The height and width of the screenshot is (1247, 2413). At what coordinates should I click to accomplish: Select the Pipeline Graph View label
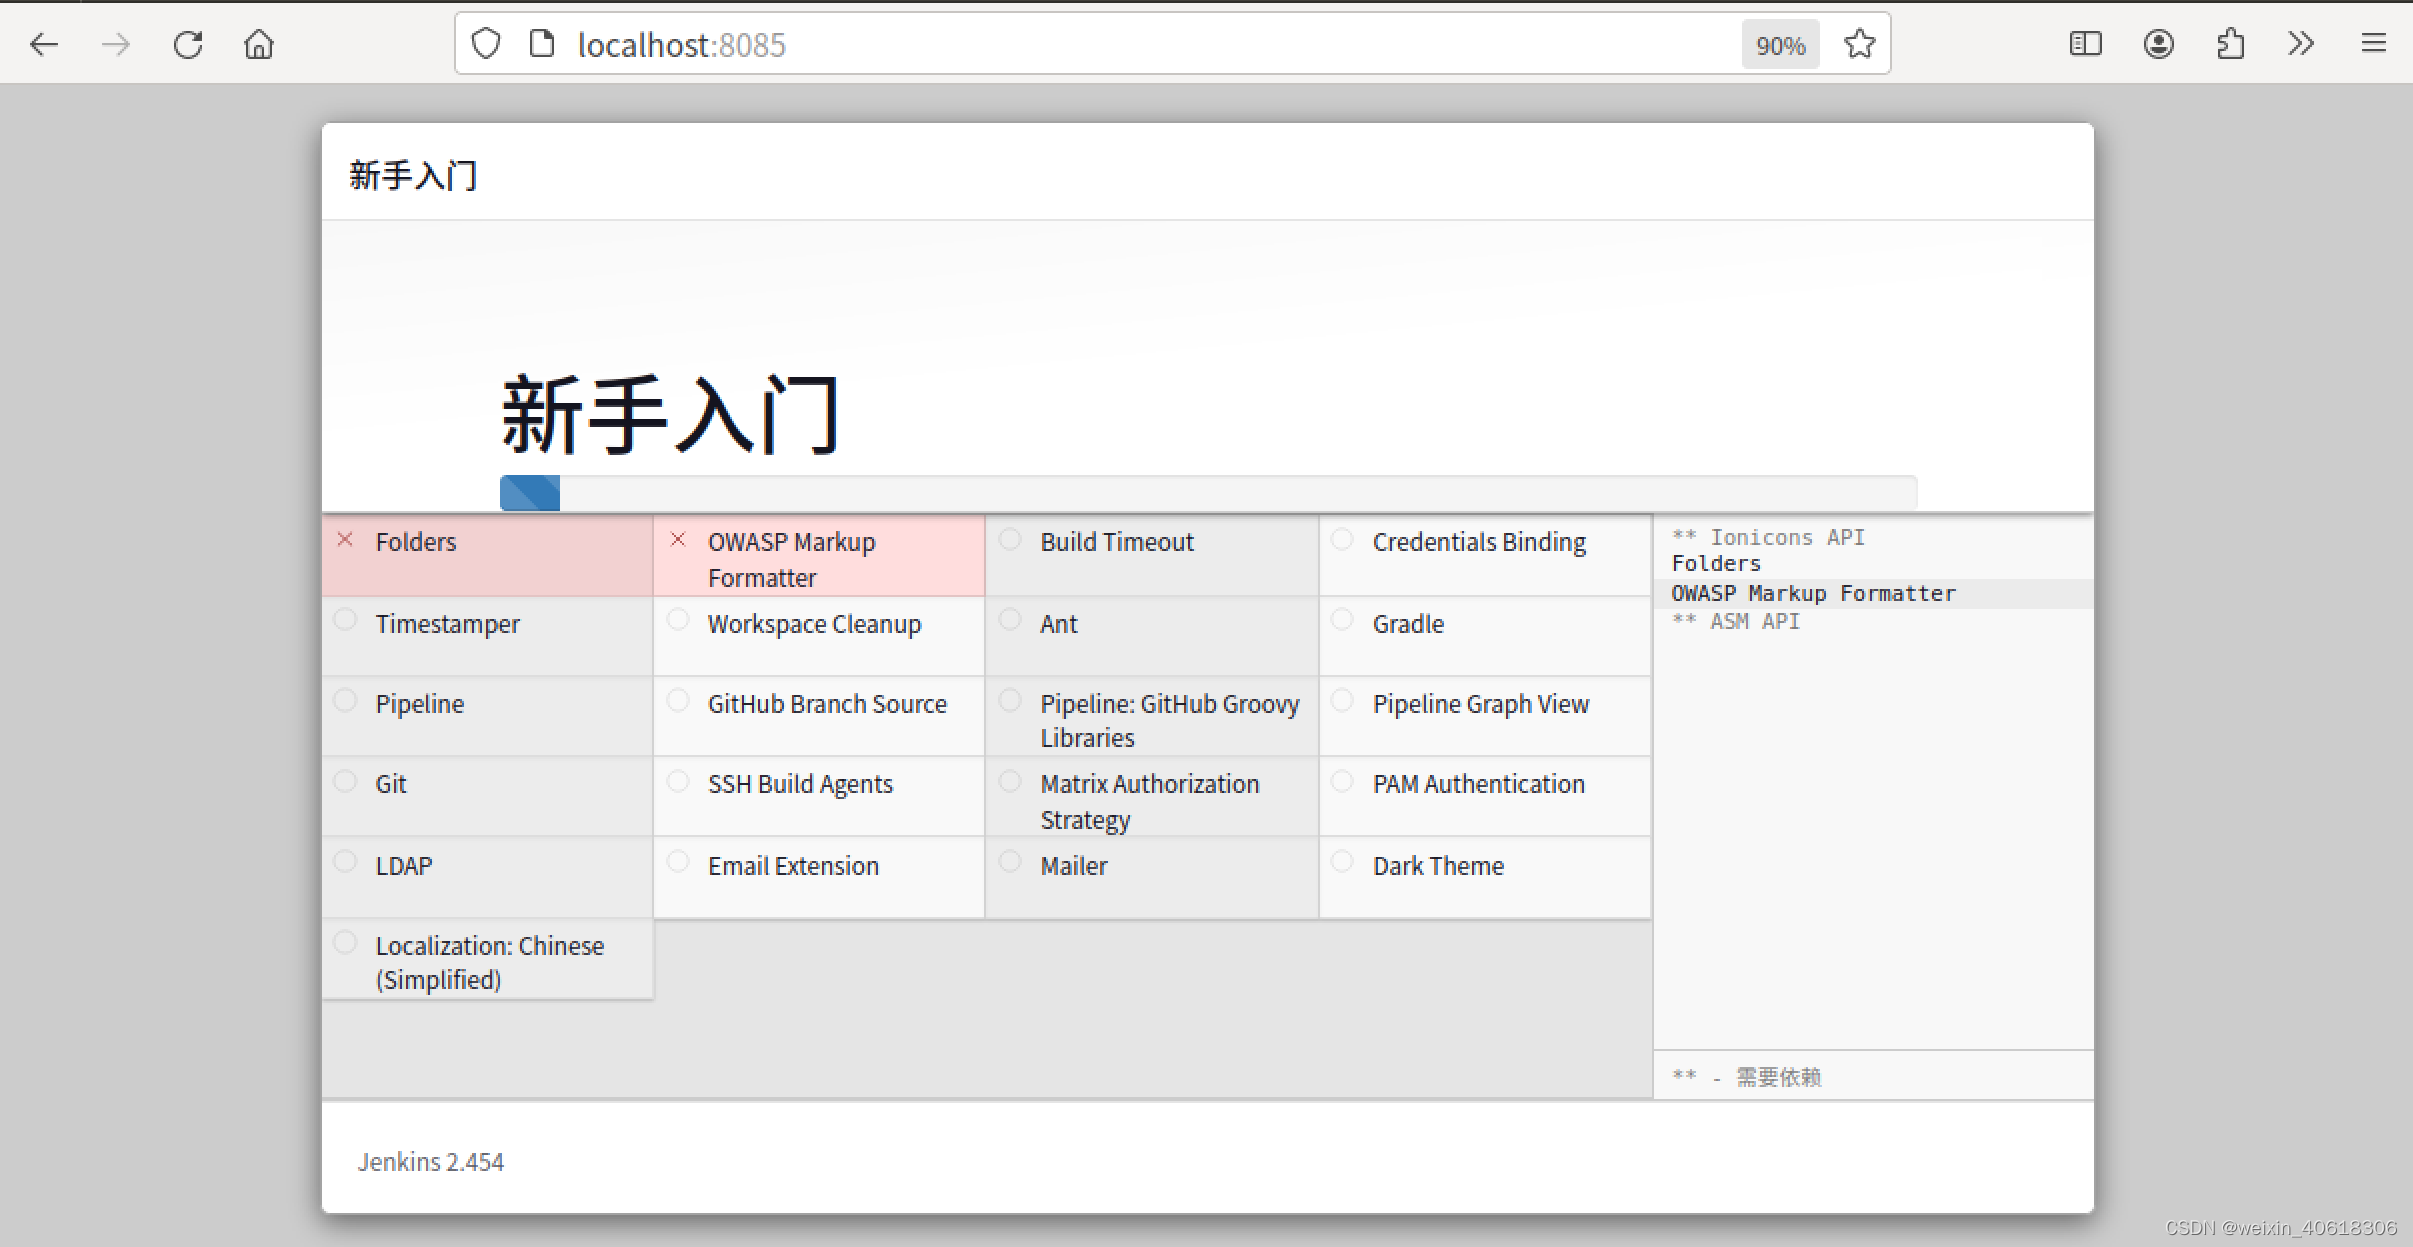pyautogui.click(x=1480, y=704)
